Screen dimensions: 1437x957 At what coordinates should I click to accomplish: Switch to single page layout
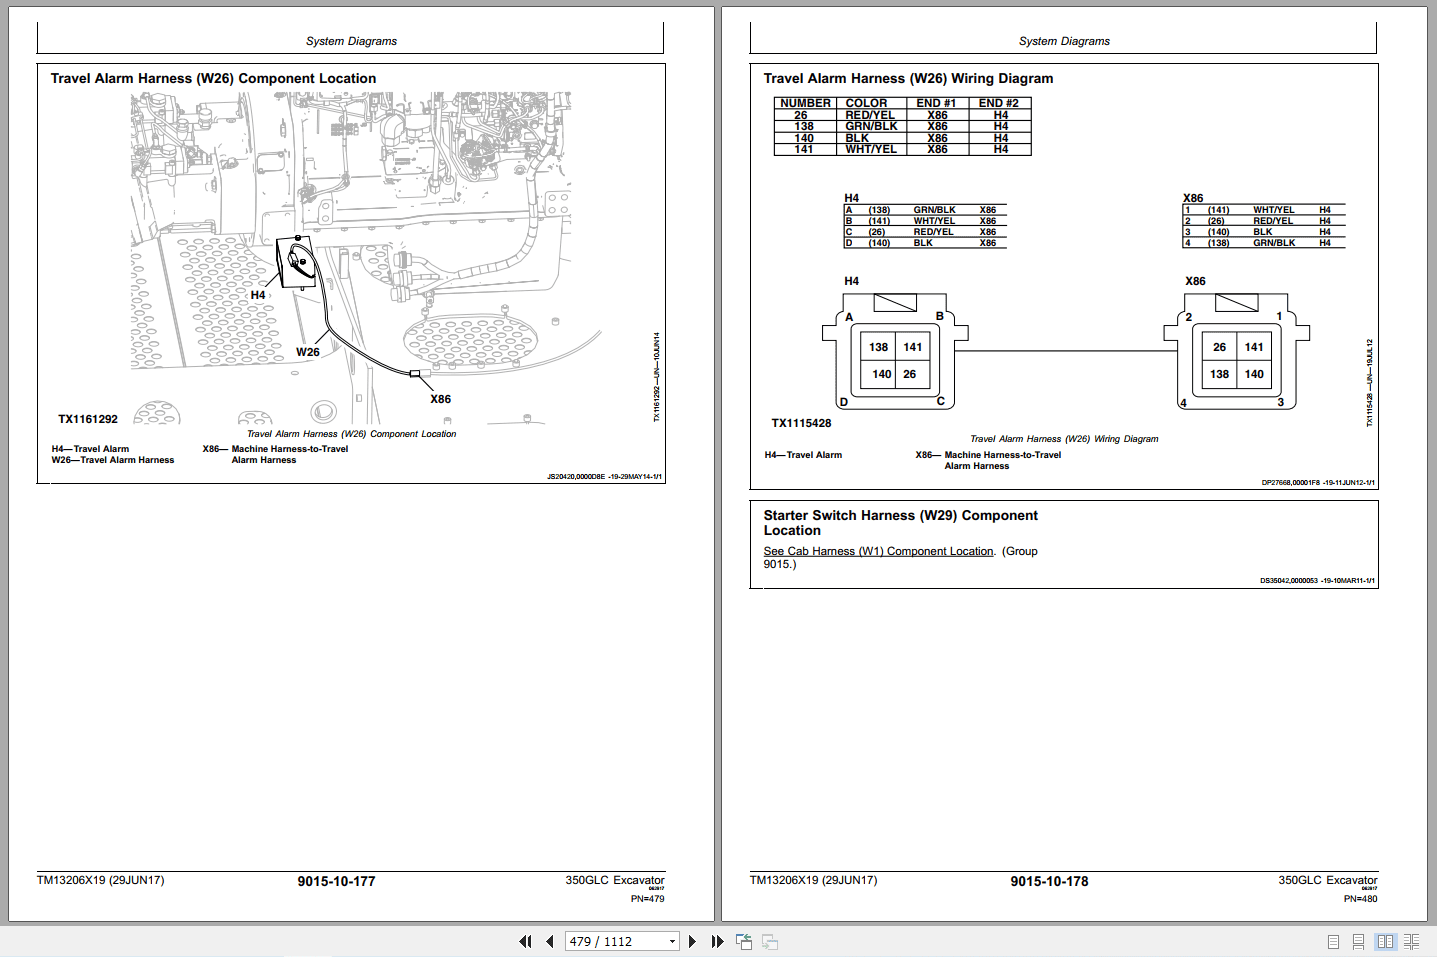point(1332,941)
